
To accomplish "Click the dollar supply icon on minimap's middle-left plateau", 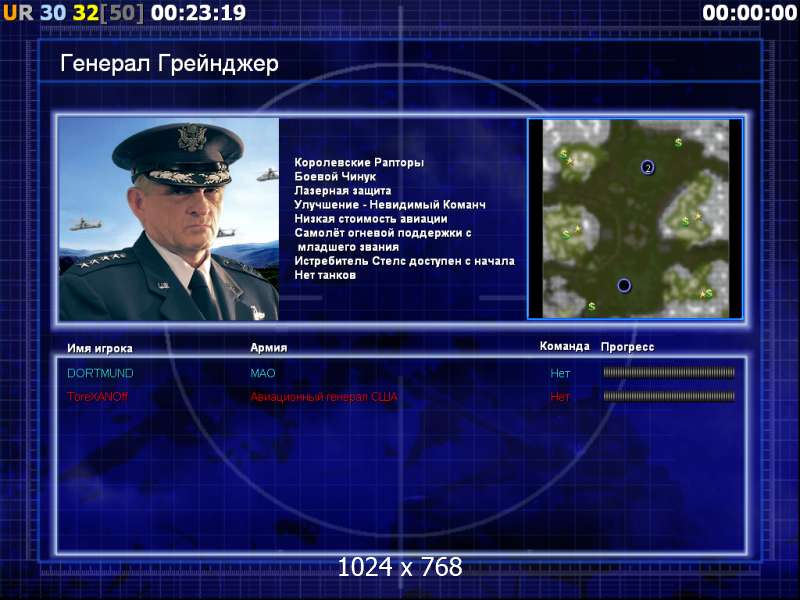I will pyautogui.click(x=566, y=235).
